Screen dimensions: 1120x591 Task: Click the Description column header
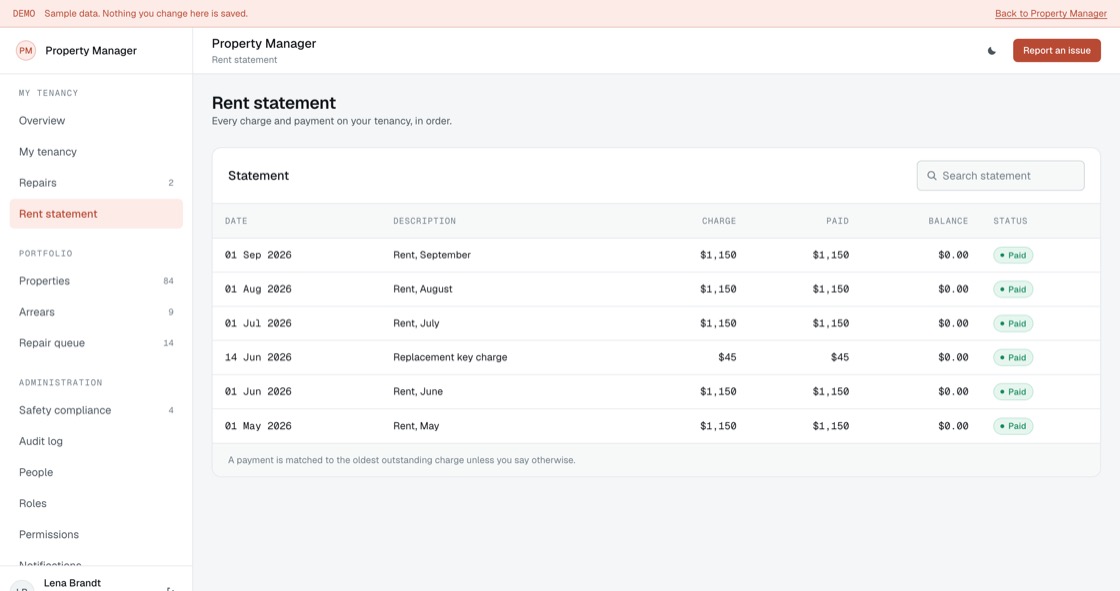424,221
